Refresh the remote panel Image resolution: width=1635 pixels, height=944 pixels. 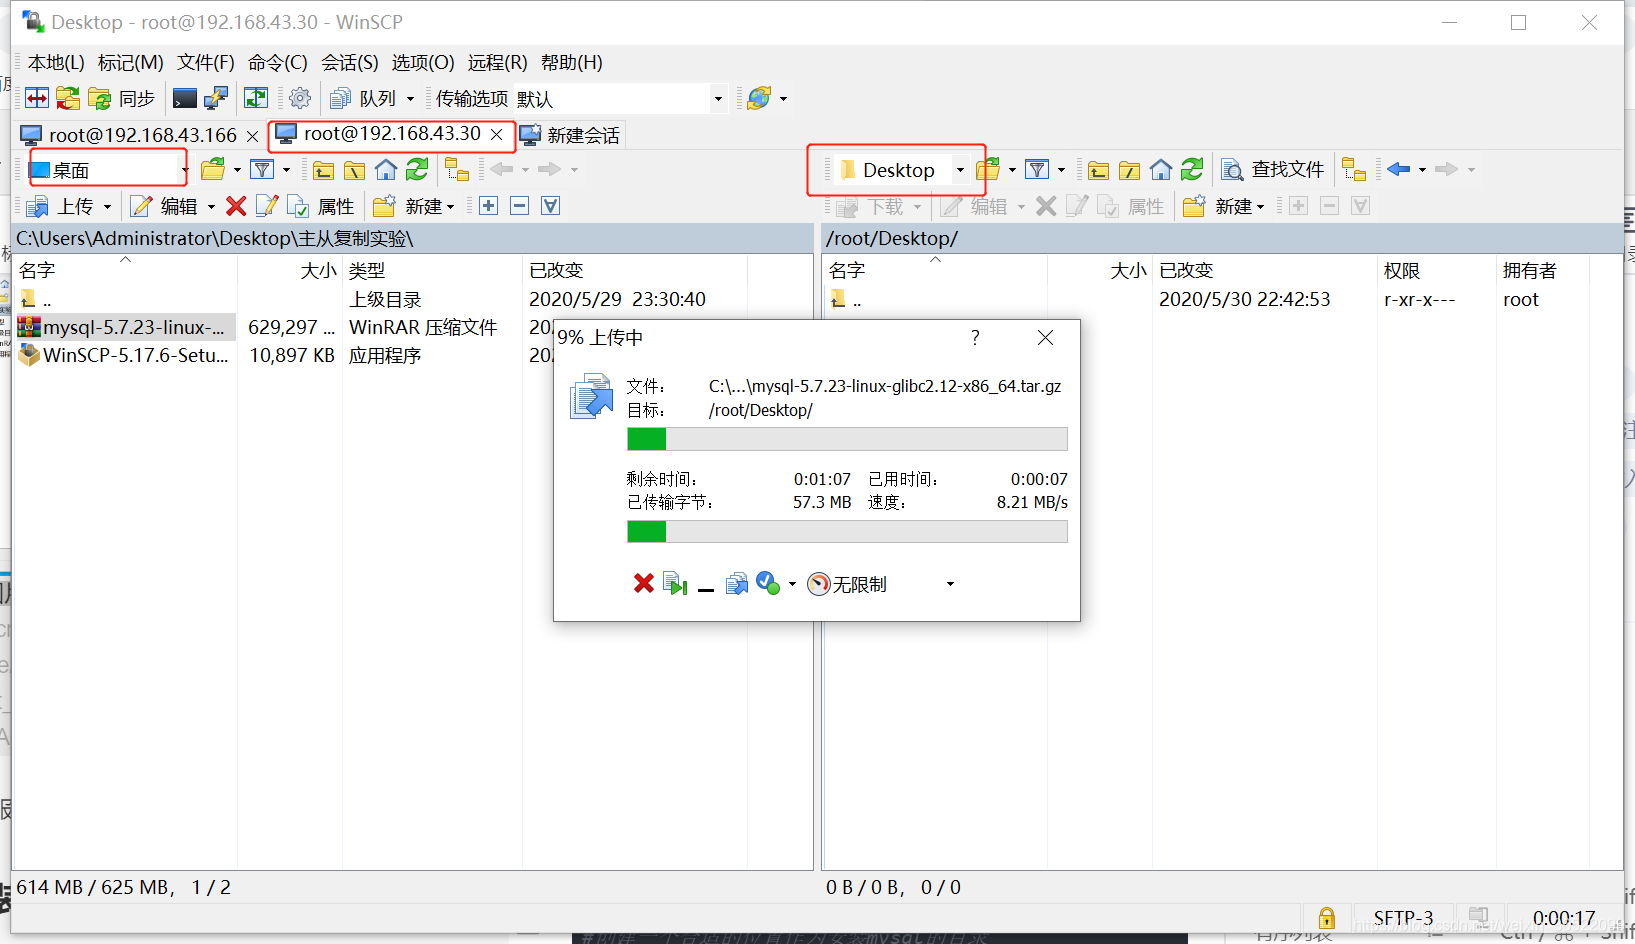(x=1192, y=169)
